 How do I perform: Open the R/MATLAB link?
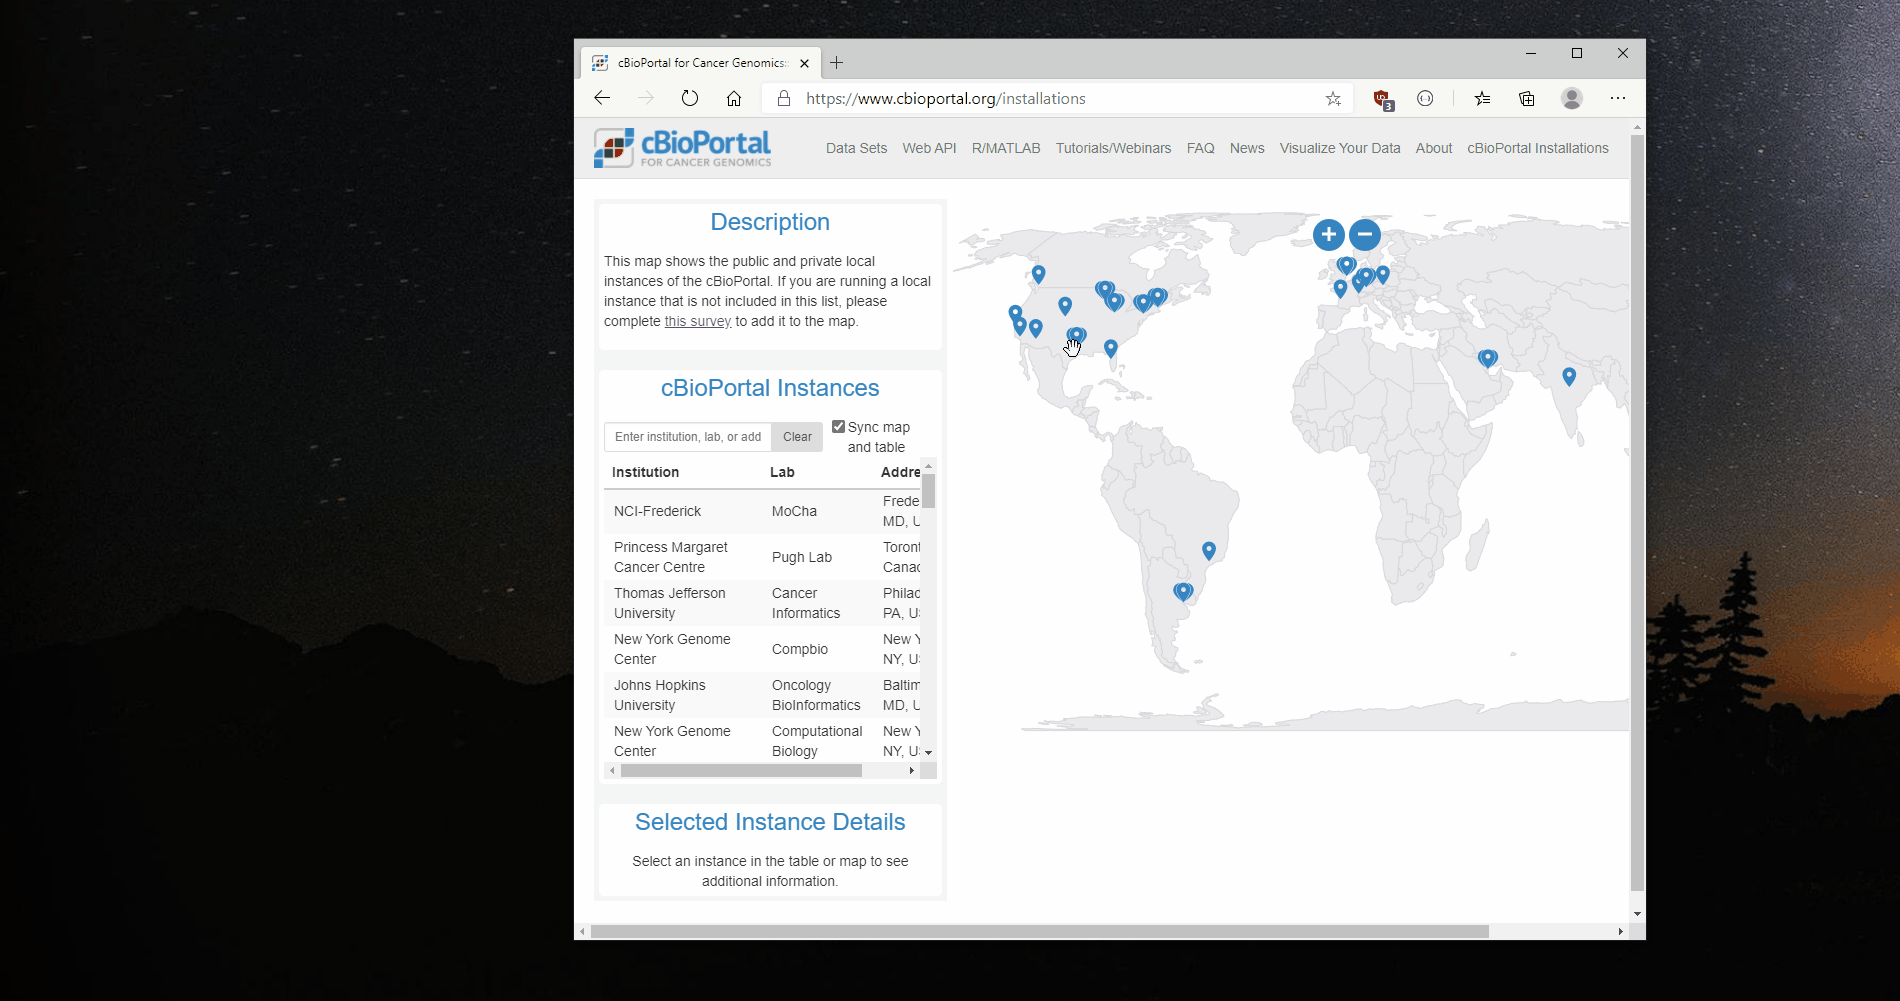1006,148
